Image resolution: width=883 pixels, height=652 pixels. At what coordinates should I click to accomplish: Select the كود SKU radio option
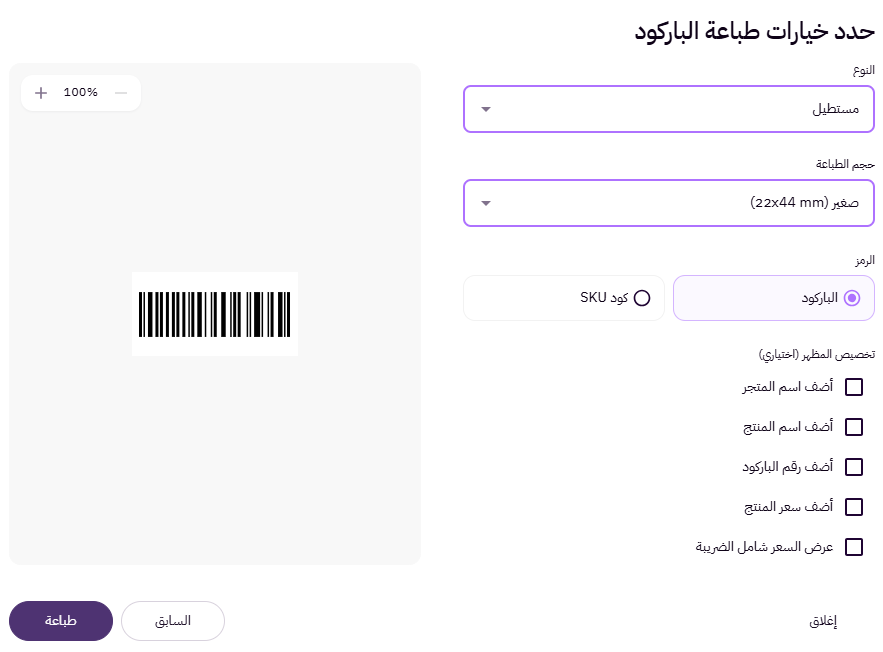tap(643, 297)
